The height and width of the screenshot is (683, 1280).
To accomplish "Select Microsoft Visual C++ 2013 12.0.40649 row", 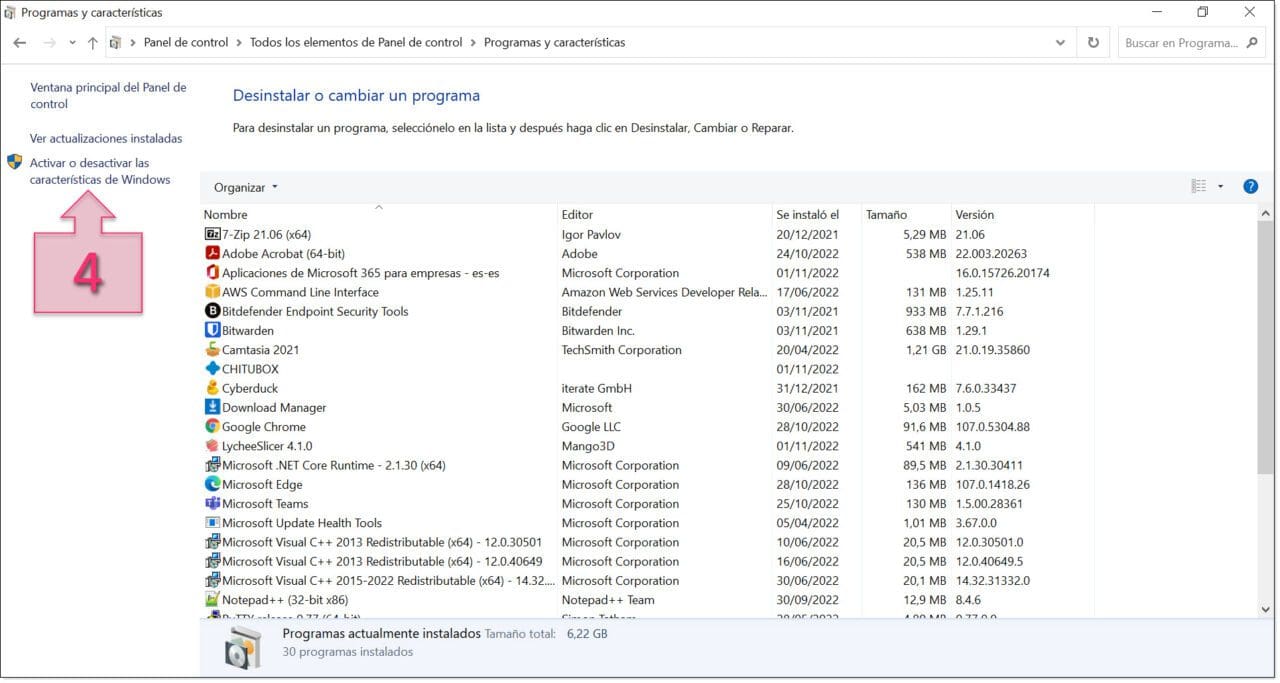I will (648, 561).
